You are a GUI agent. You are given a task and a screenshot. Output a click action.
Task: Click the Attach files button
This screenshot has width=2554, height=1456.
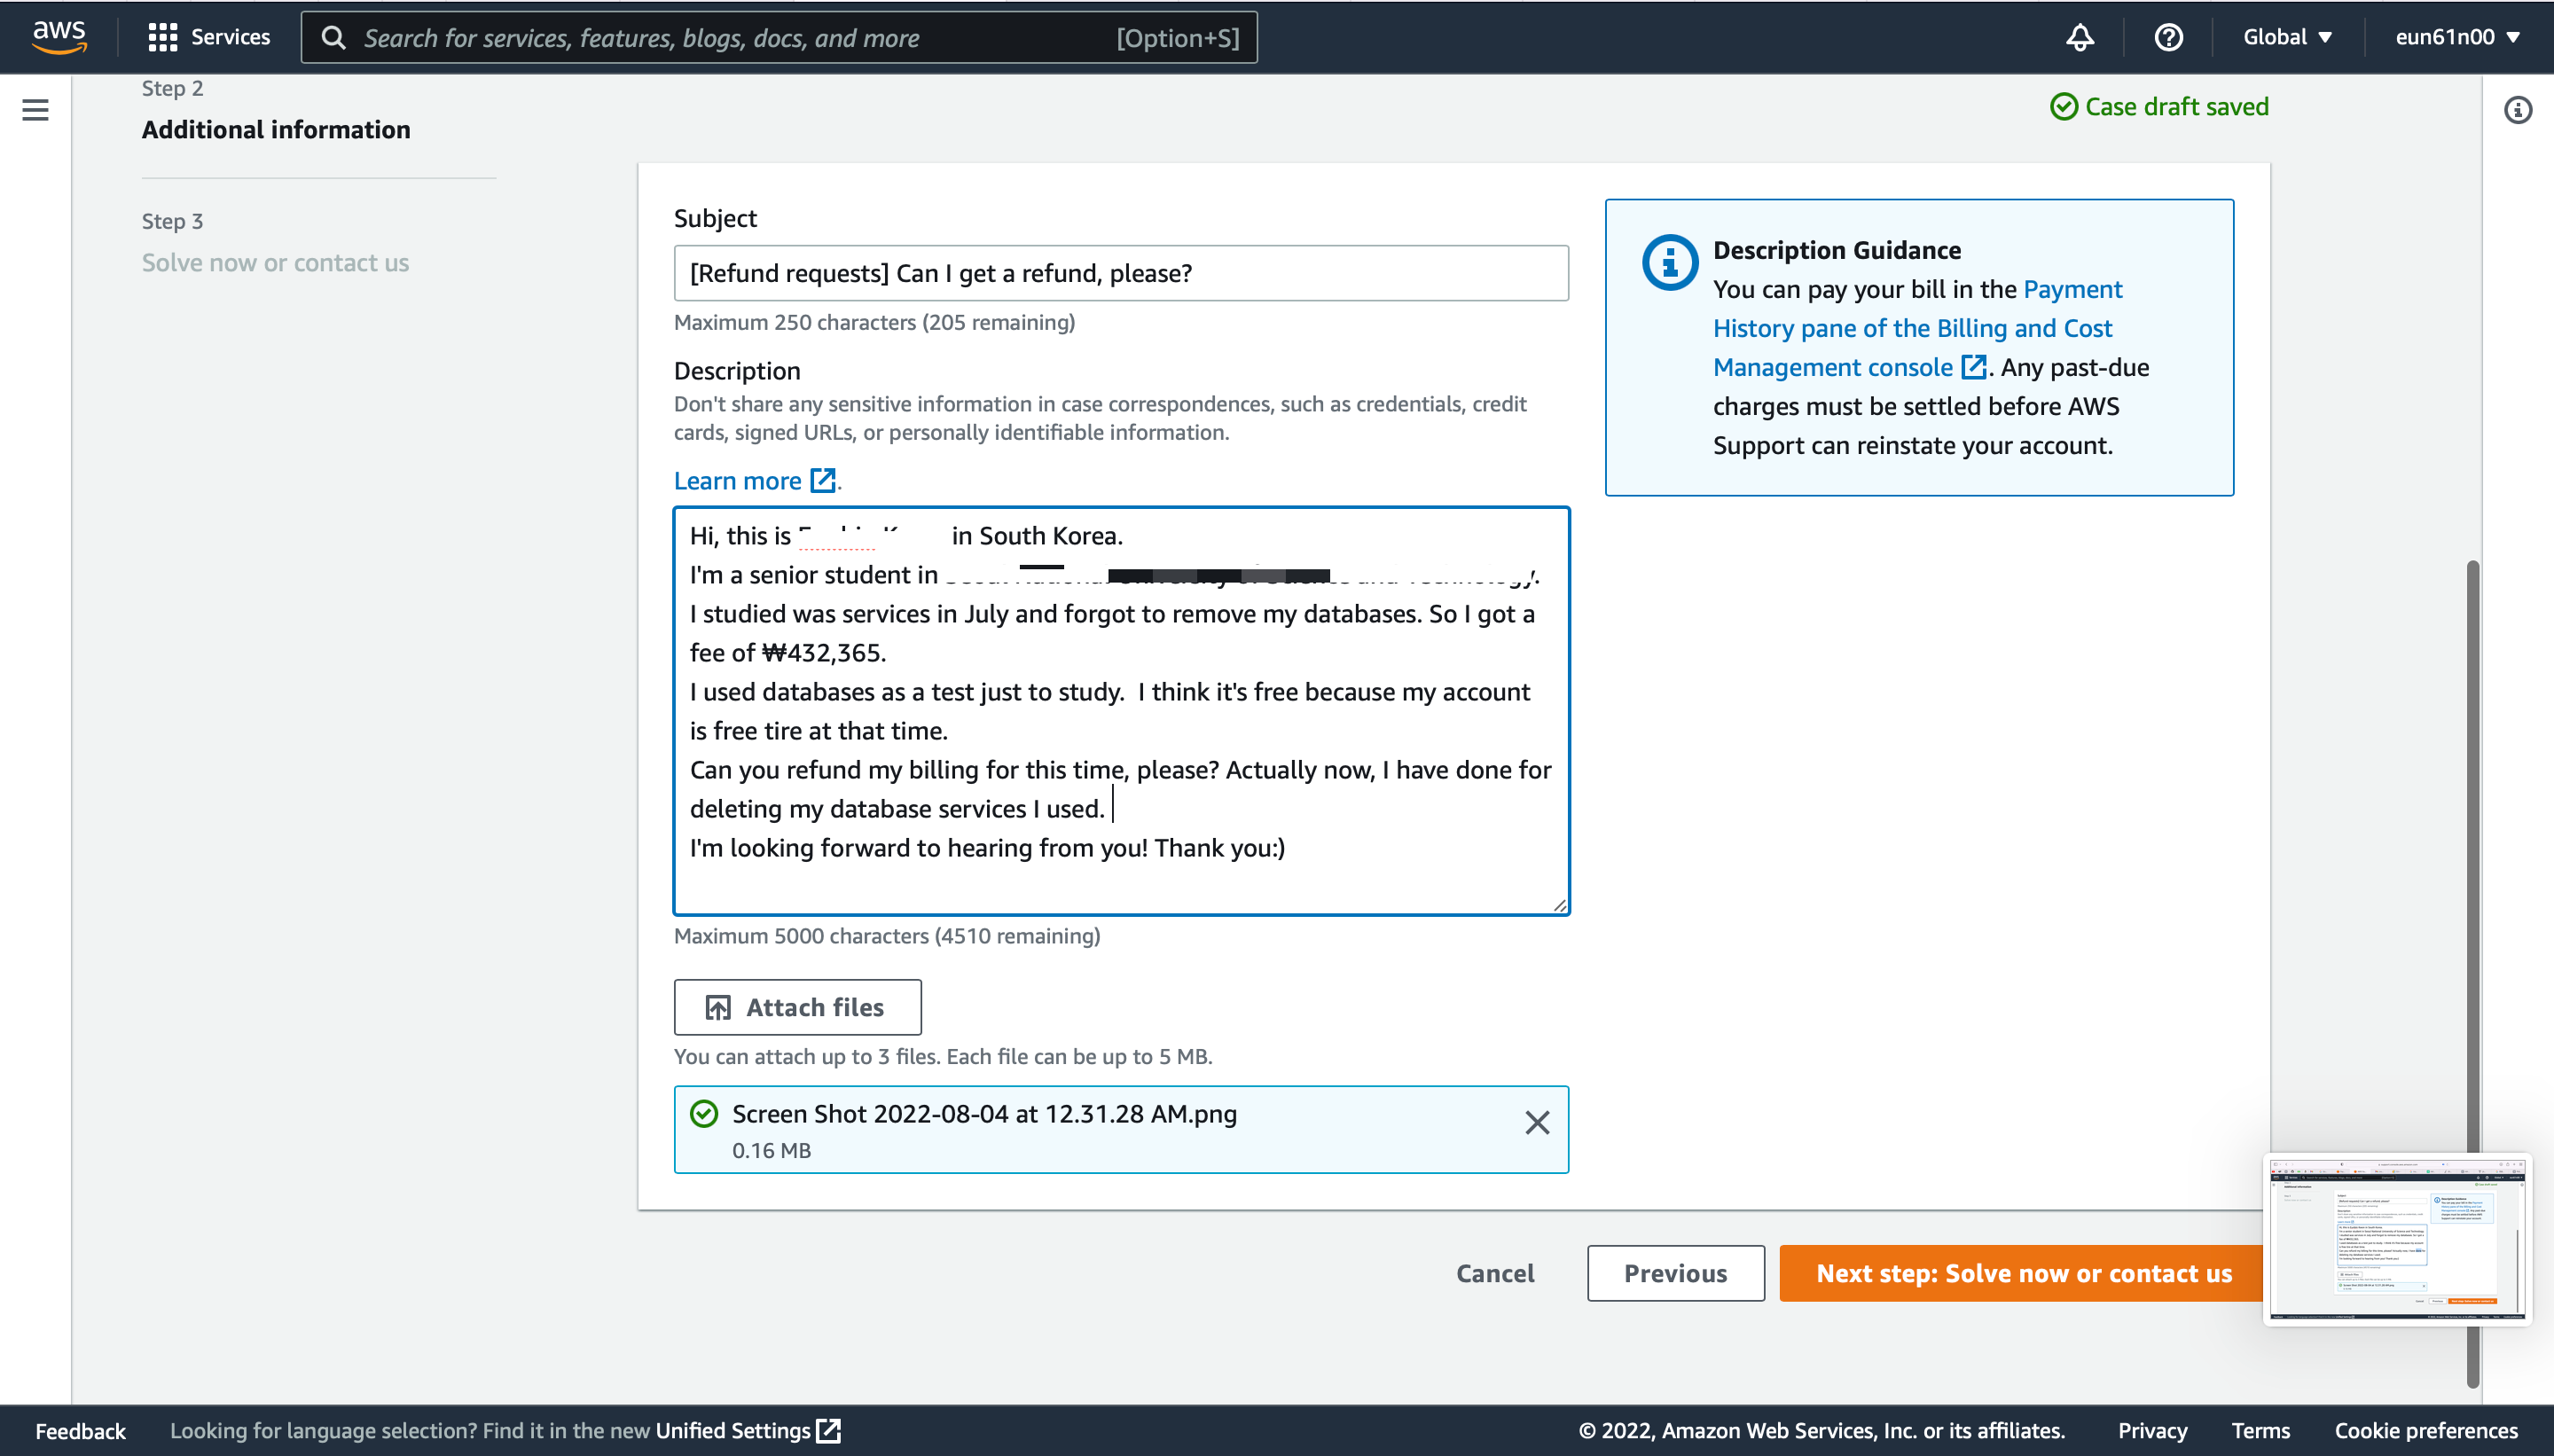[x=797, y=1007]
